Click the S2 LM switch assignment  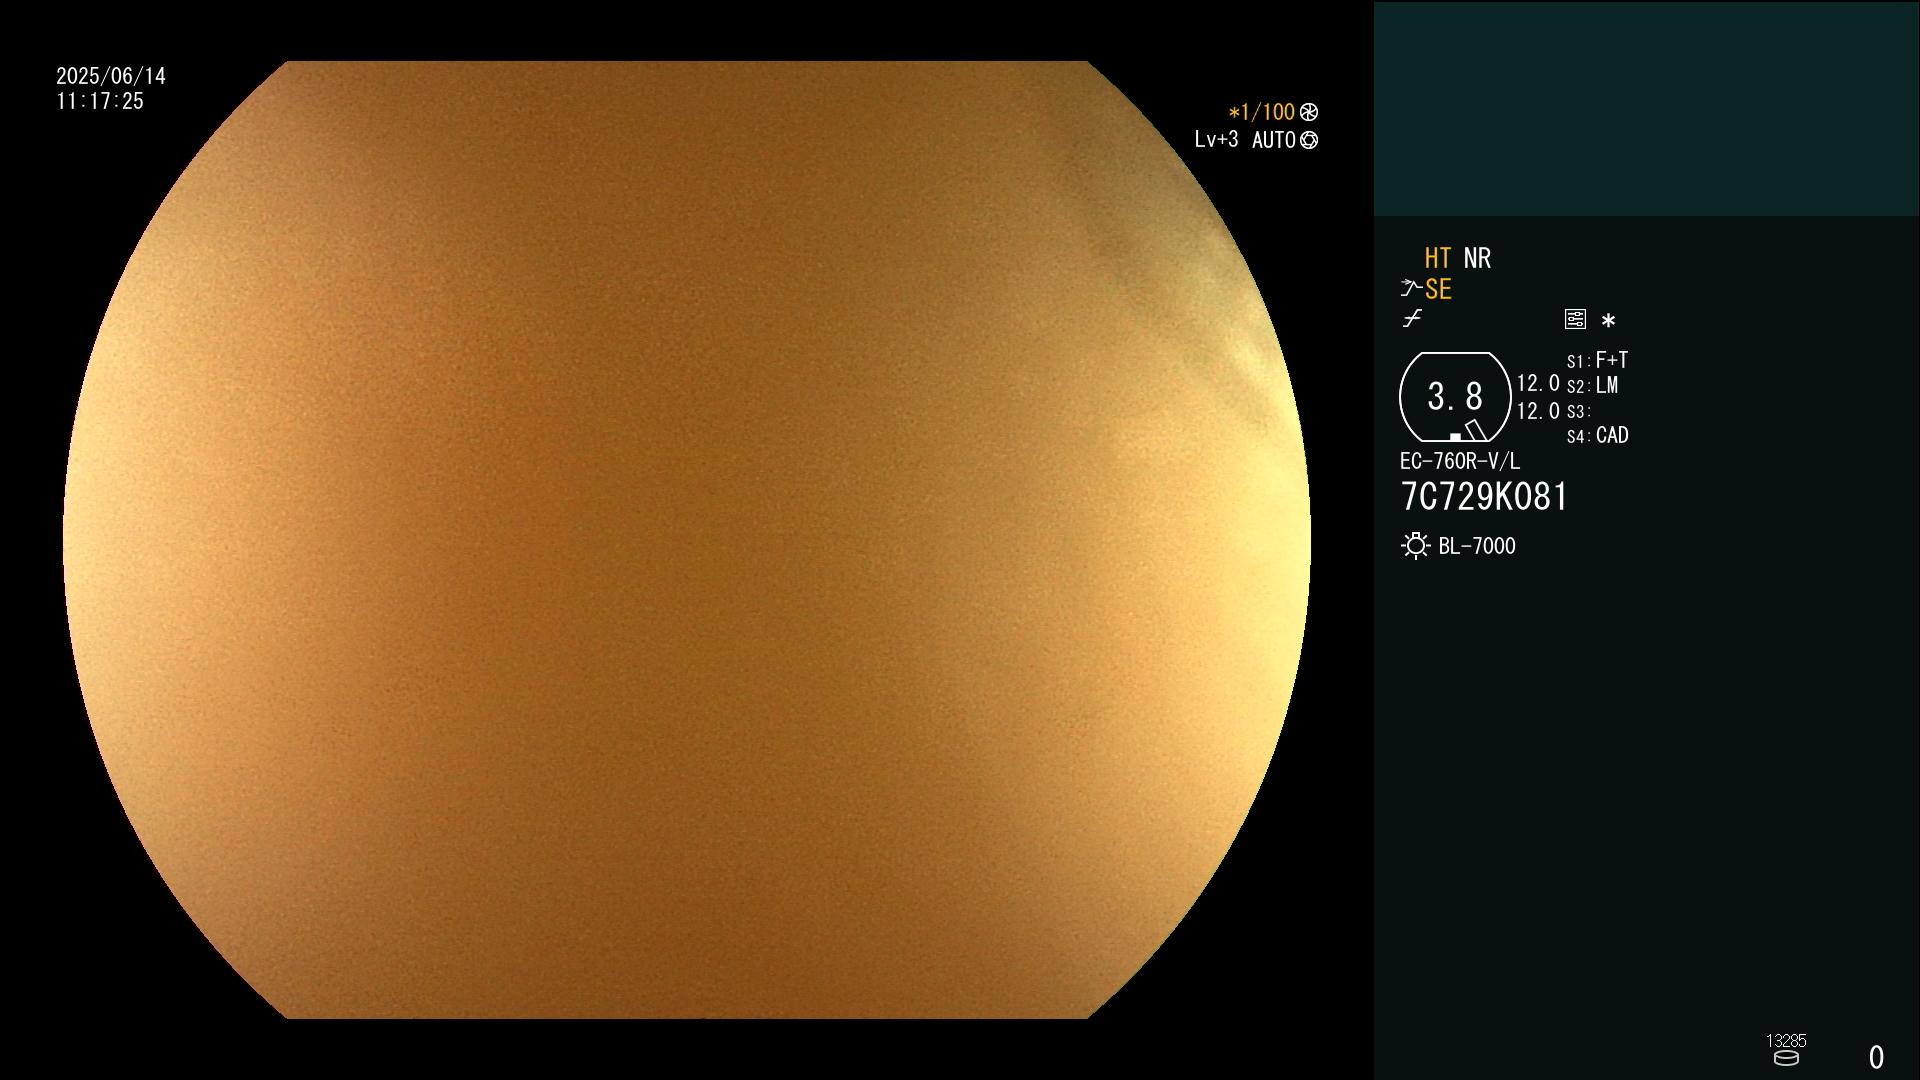coord(1592,386)
